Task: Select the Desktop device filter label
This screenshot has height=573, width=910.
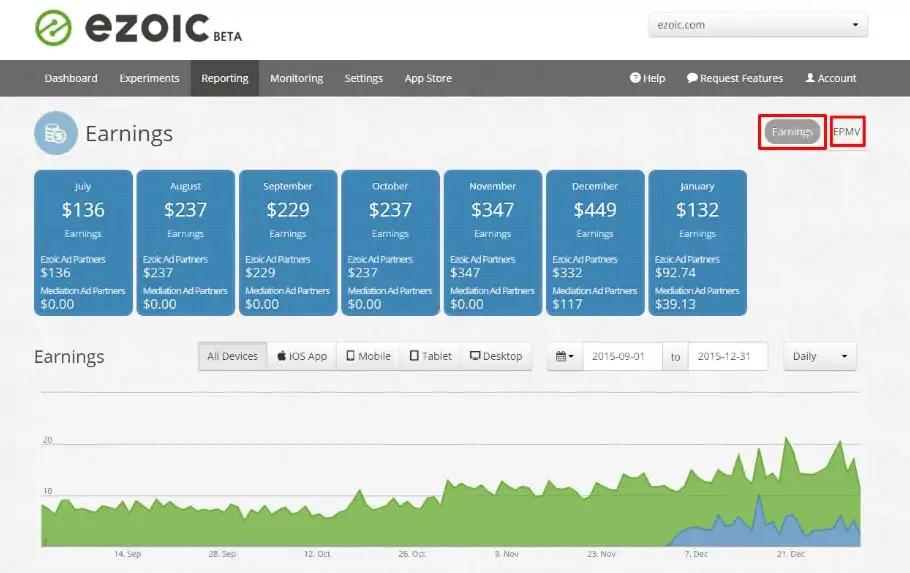Action: pyautogui.click(x=503, y=356)
